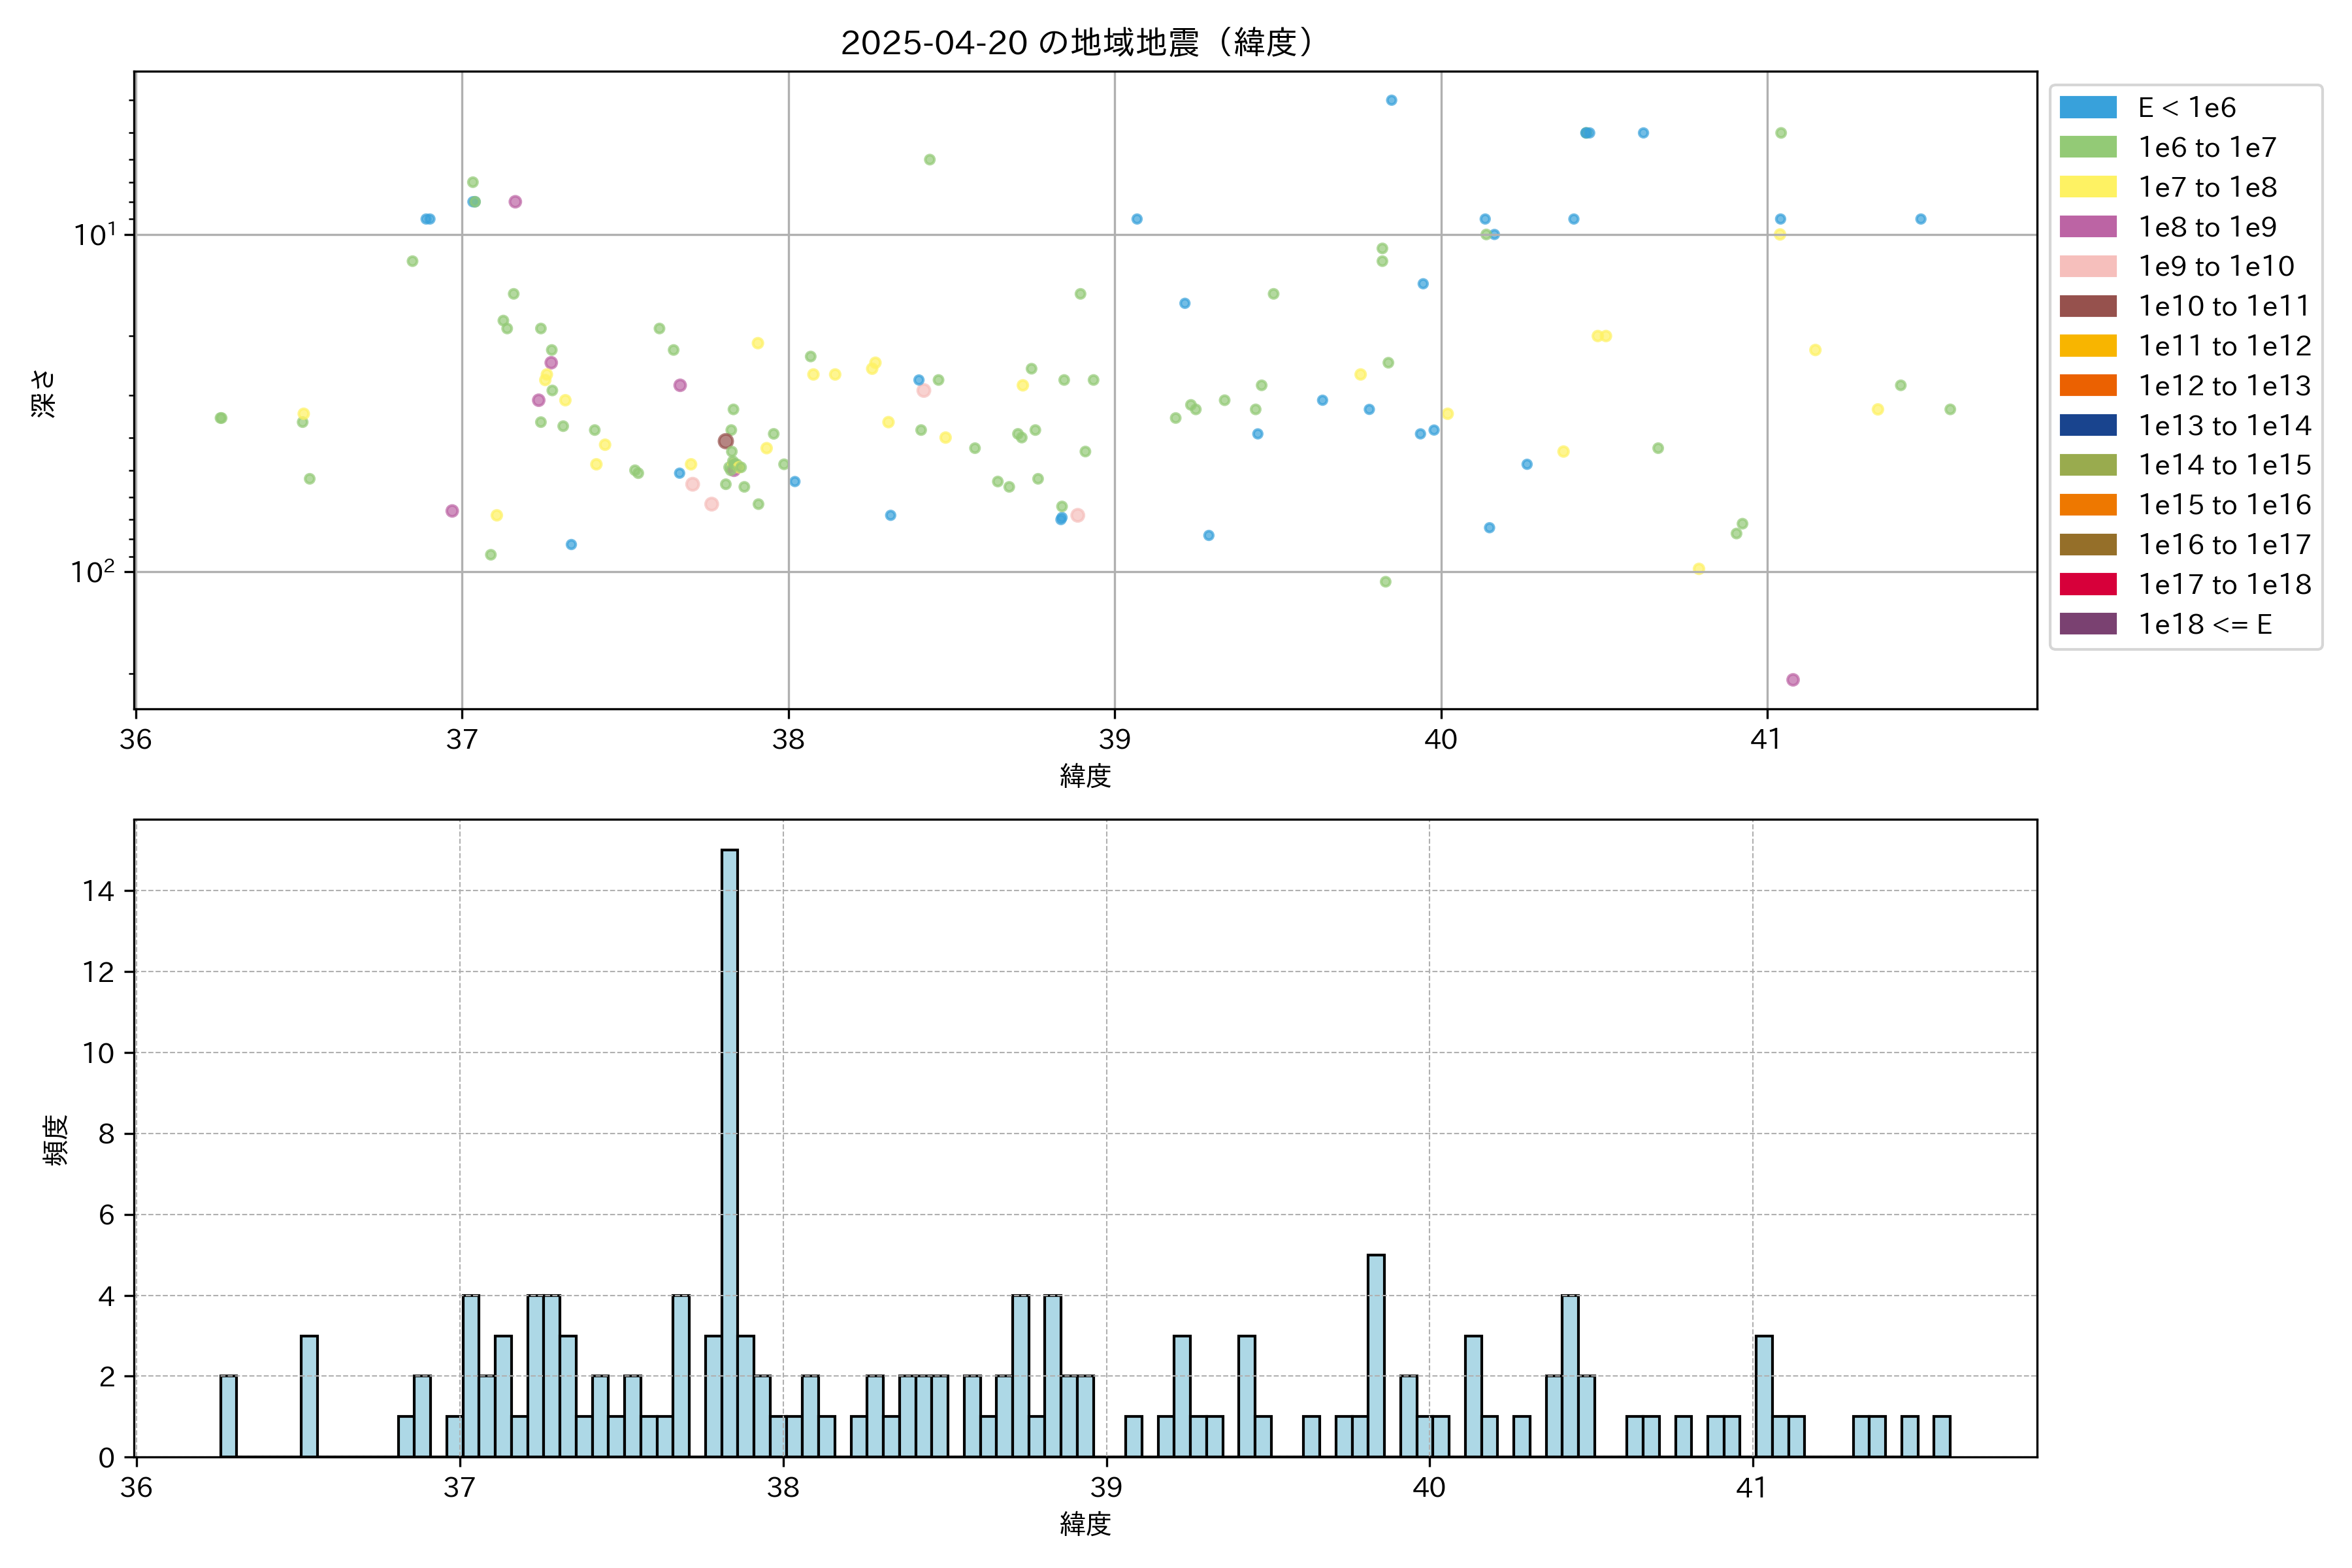Click the green '1e6 to 1e7' legend swatch

(2087, 148)
